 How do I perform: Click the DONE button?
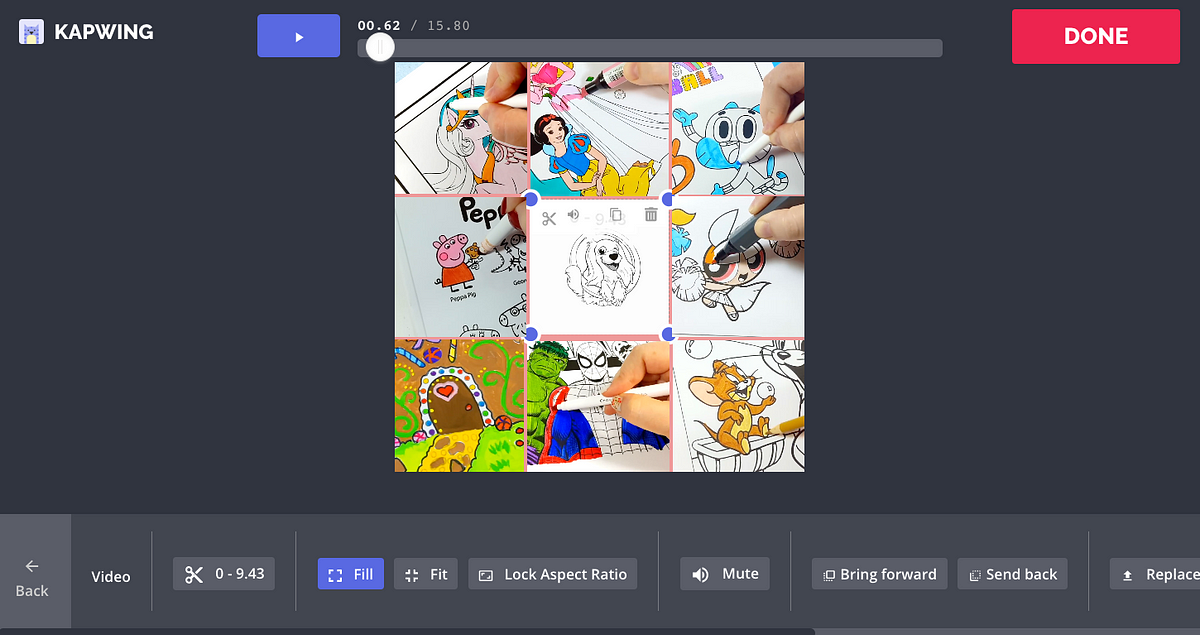click(x=1096, y=36)
